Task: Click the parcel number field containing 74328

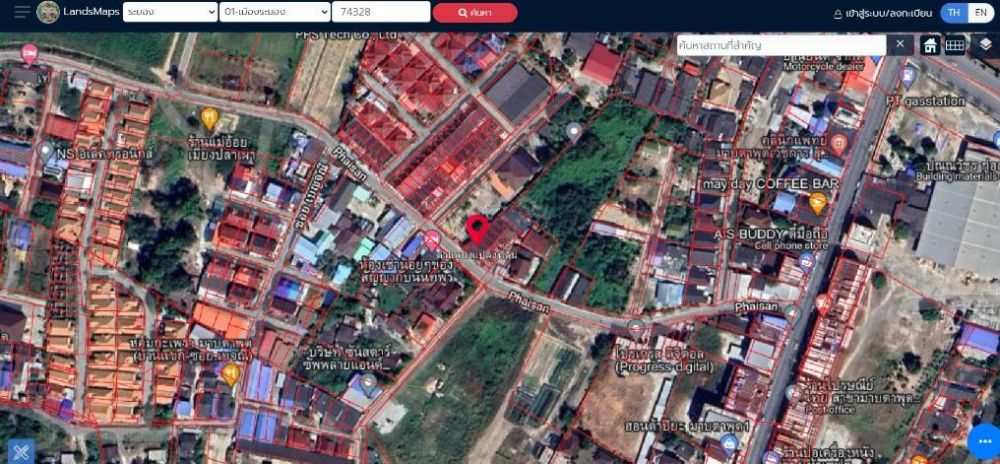Action: click(x=380, y=12)
